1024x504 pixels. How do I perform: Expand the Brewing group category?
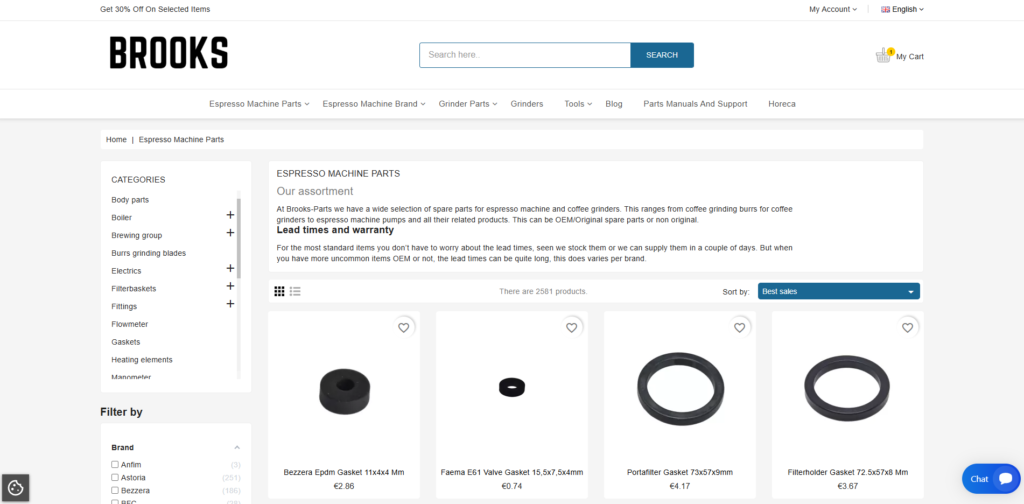[x=230, y=232]
